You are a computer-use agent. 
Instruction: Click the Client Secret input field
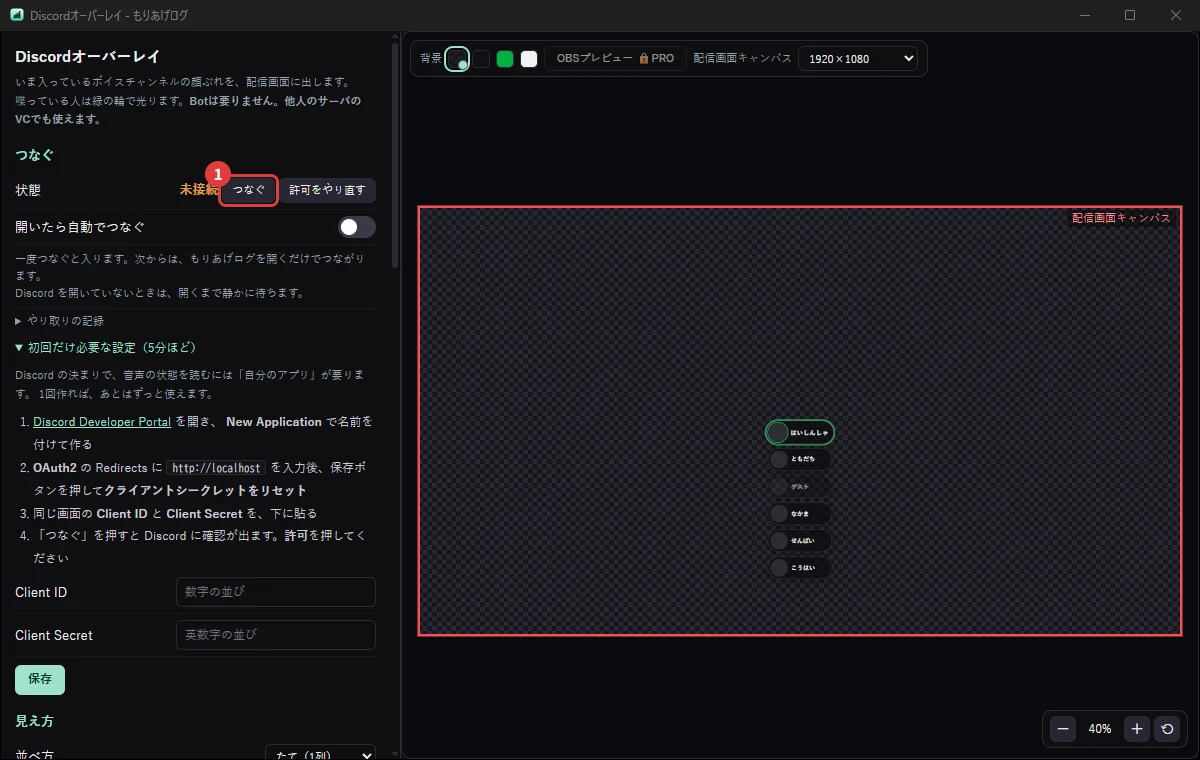(x=275, y=635)
